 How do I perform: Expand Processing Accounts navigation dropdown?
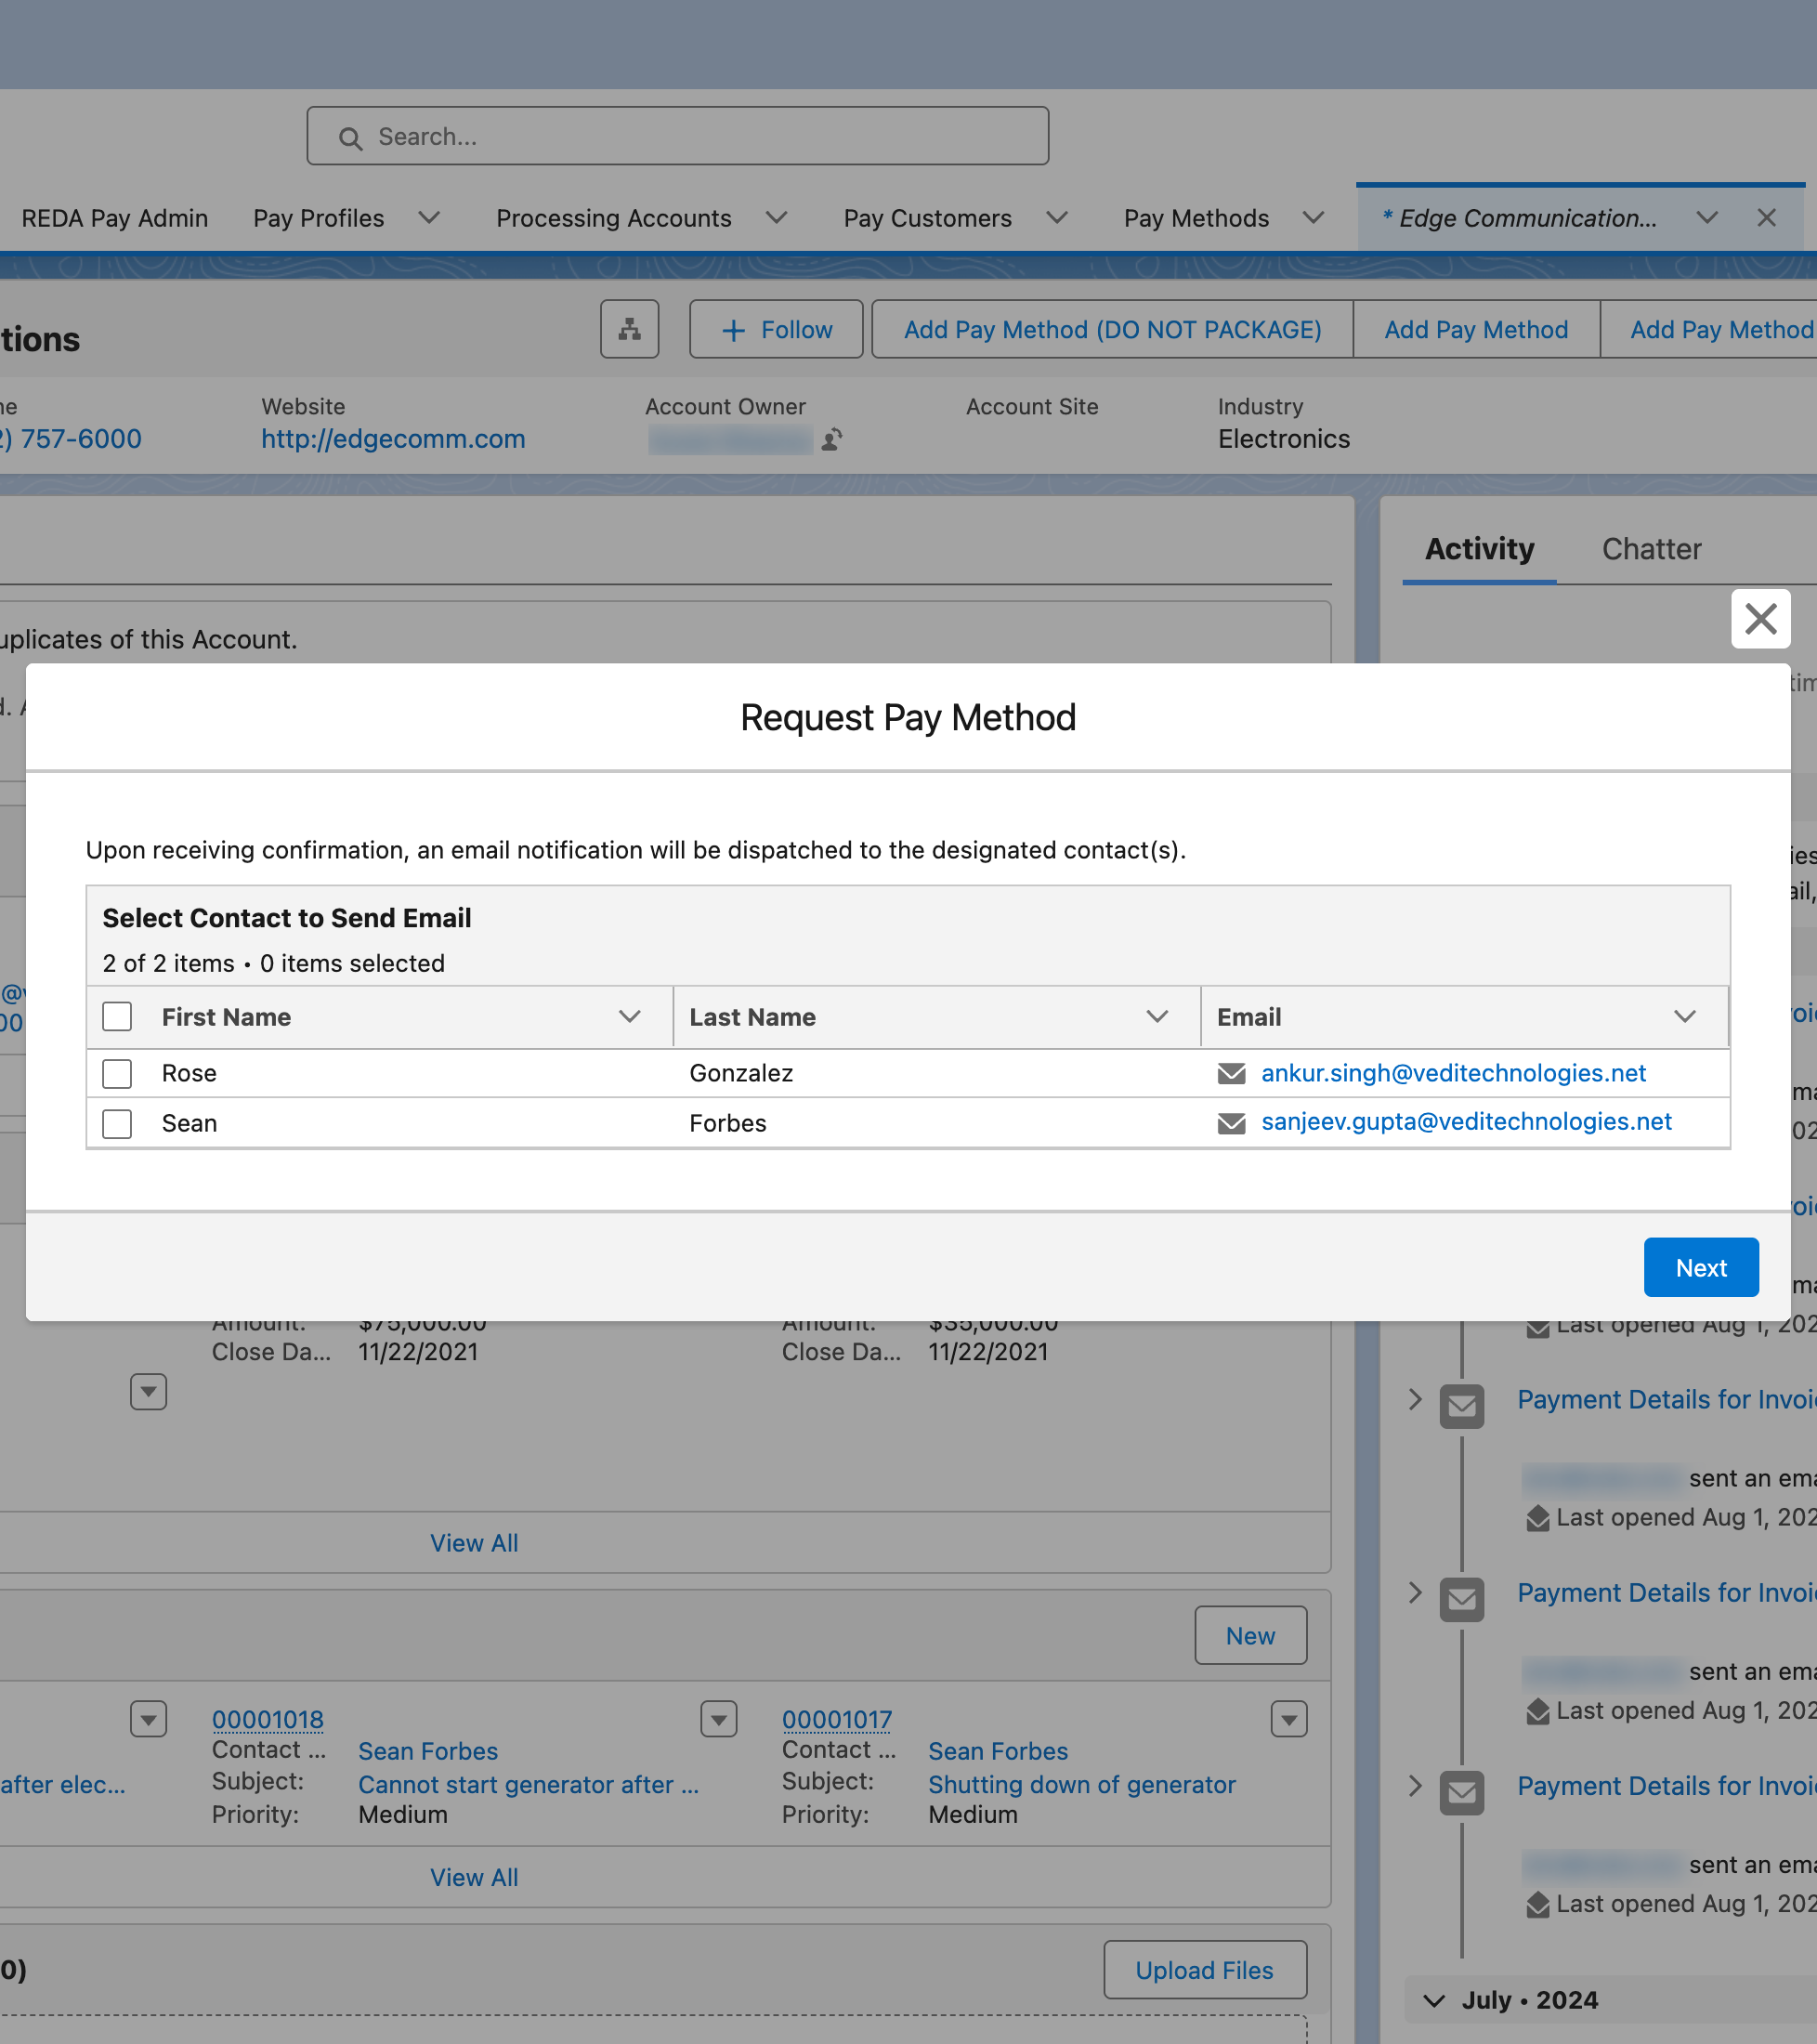click(776, 218)
